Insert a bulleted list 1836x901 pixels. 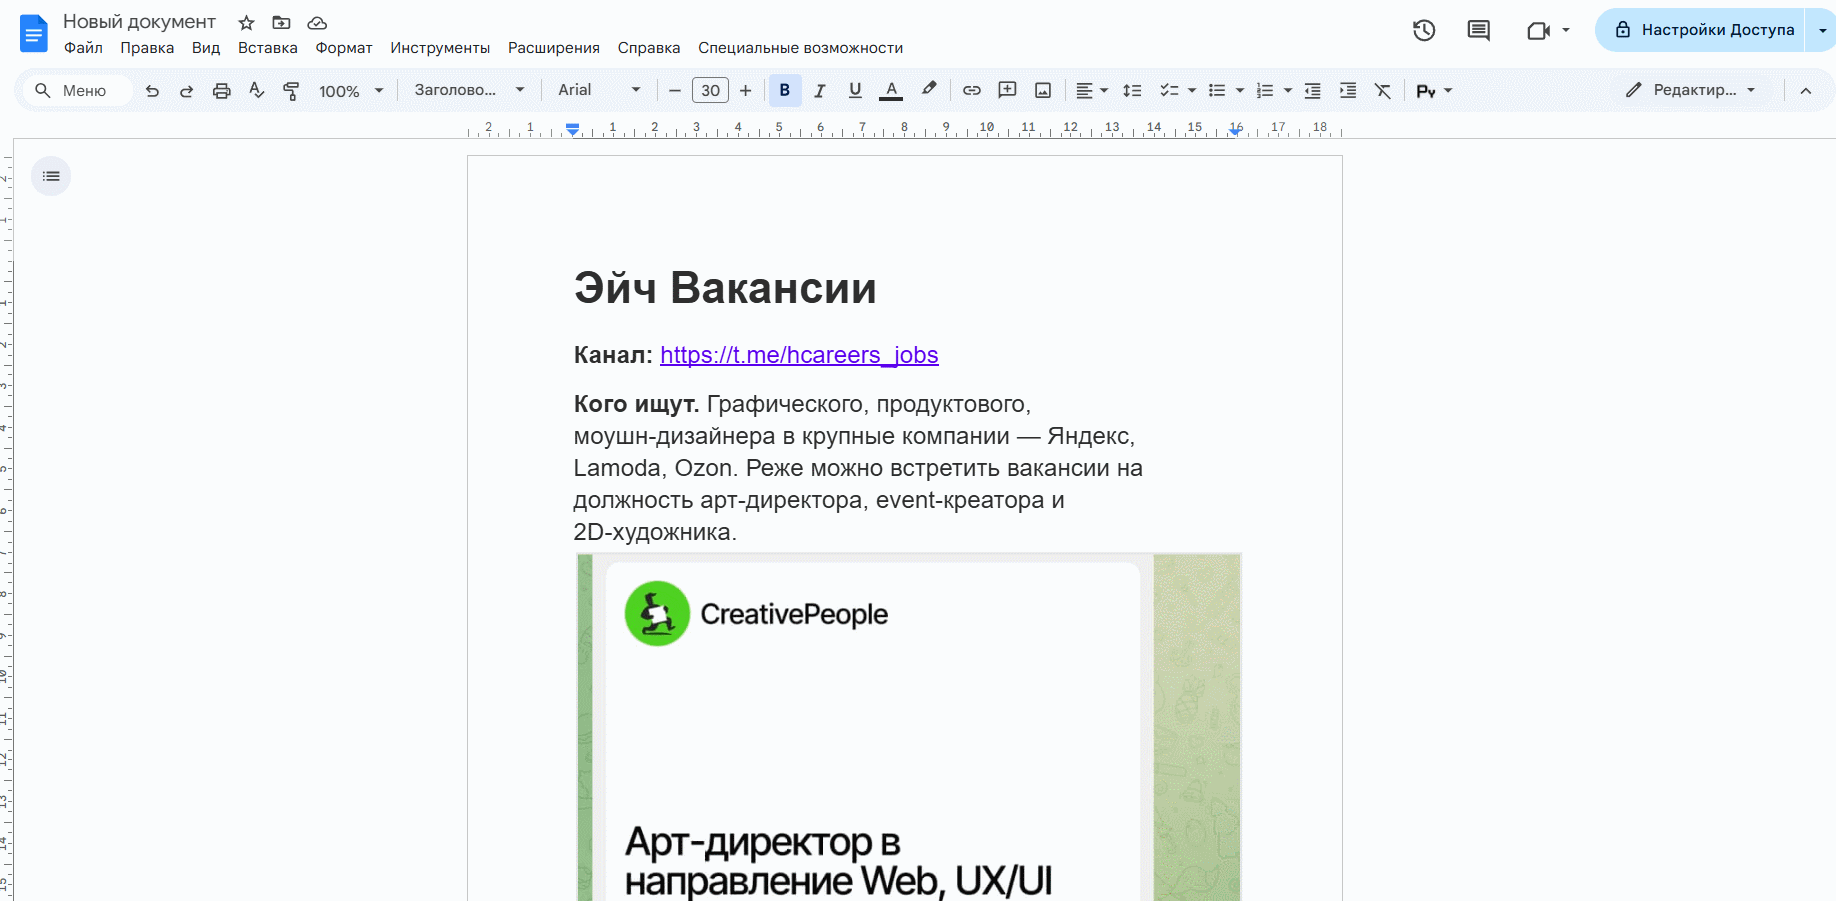point(1217,90)
